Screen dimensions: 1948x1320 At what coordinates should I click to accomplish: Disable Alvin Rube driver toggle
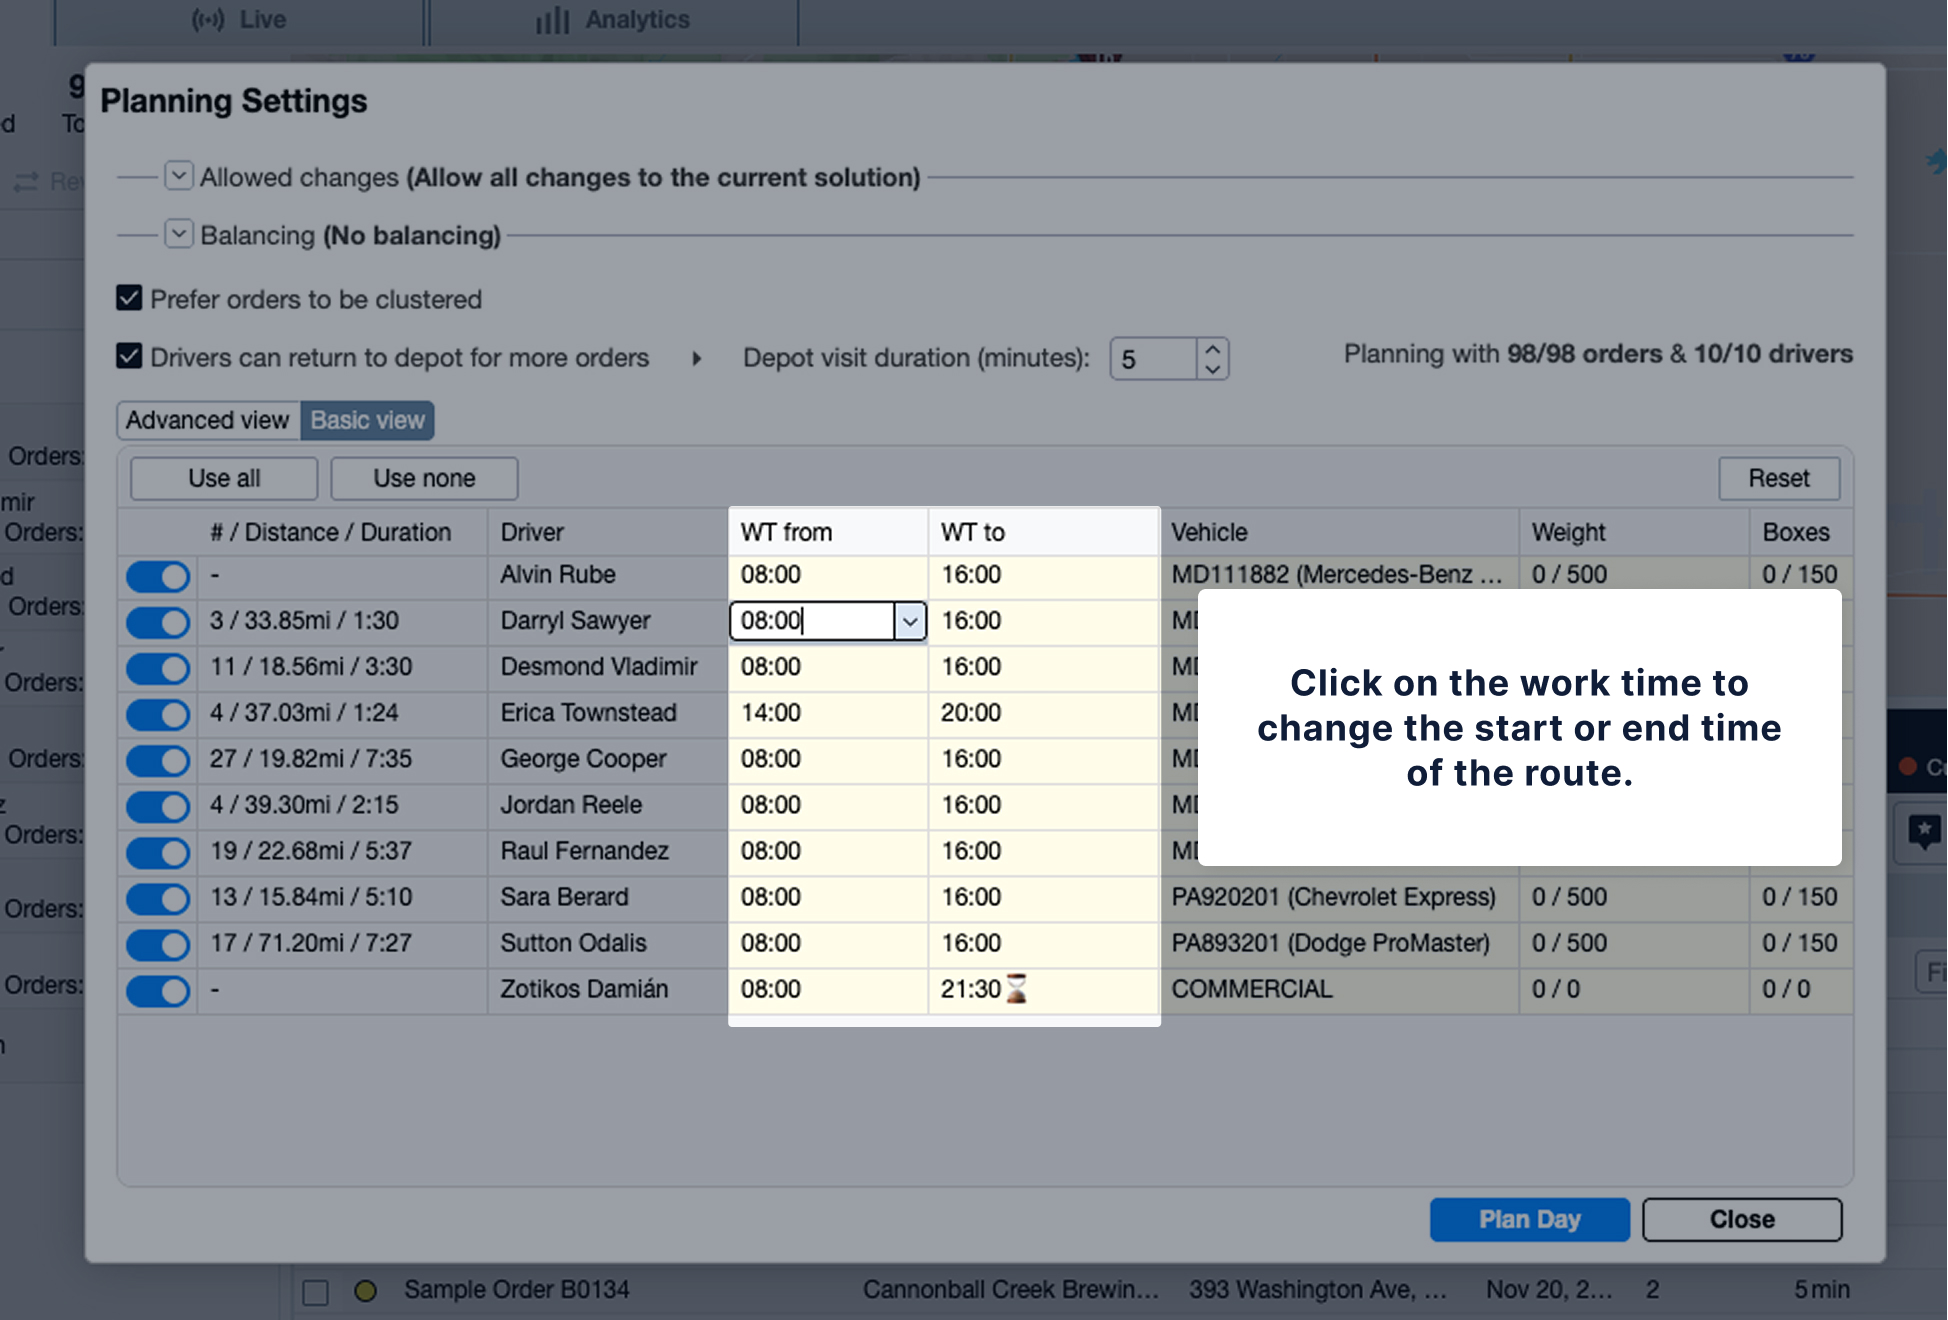click(158, 576)
